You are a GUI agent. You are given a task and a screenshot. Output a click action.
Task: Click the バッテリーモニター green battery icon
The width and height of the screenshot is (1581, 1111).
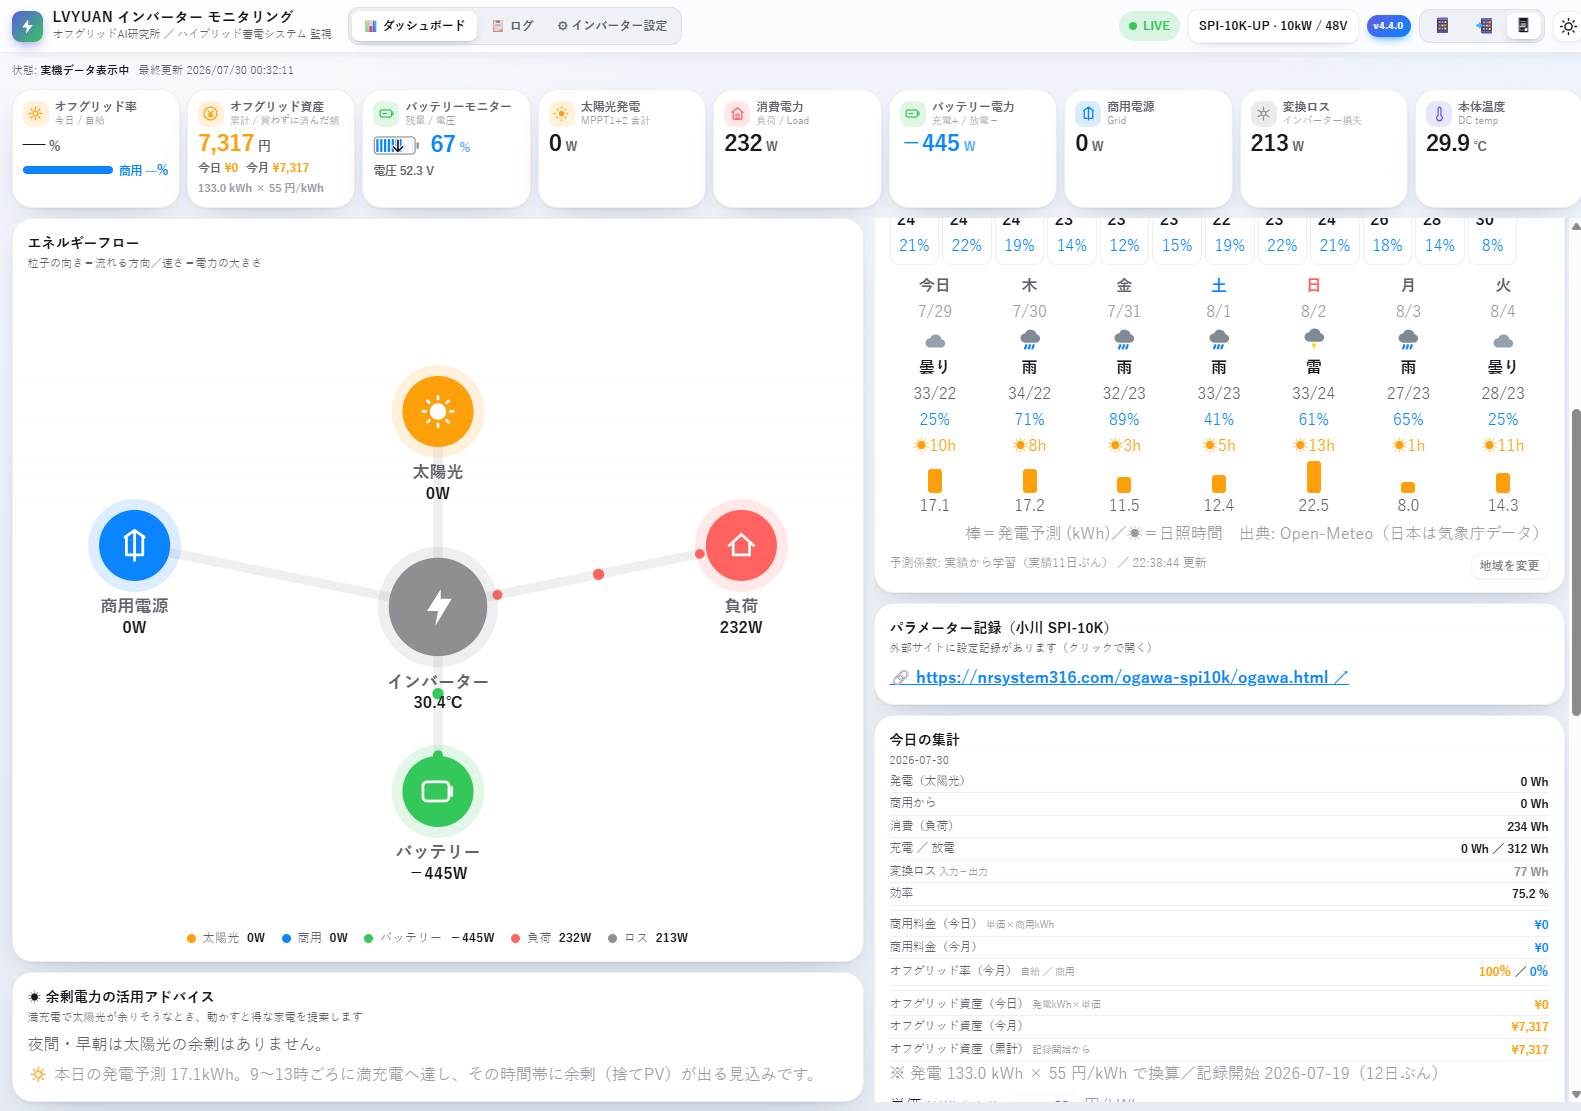tap(386, 113)
